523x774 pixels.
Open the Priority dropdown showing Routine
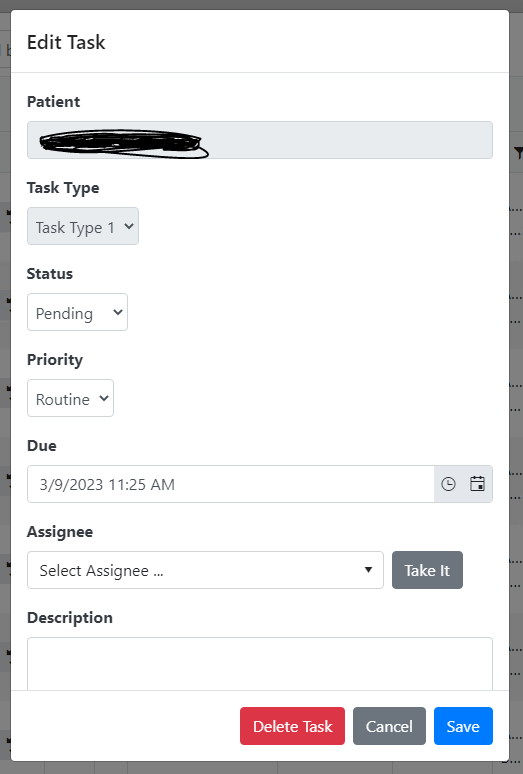point(71,398)
